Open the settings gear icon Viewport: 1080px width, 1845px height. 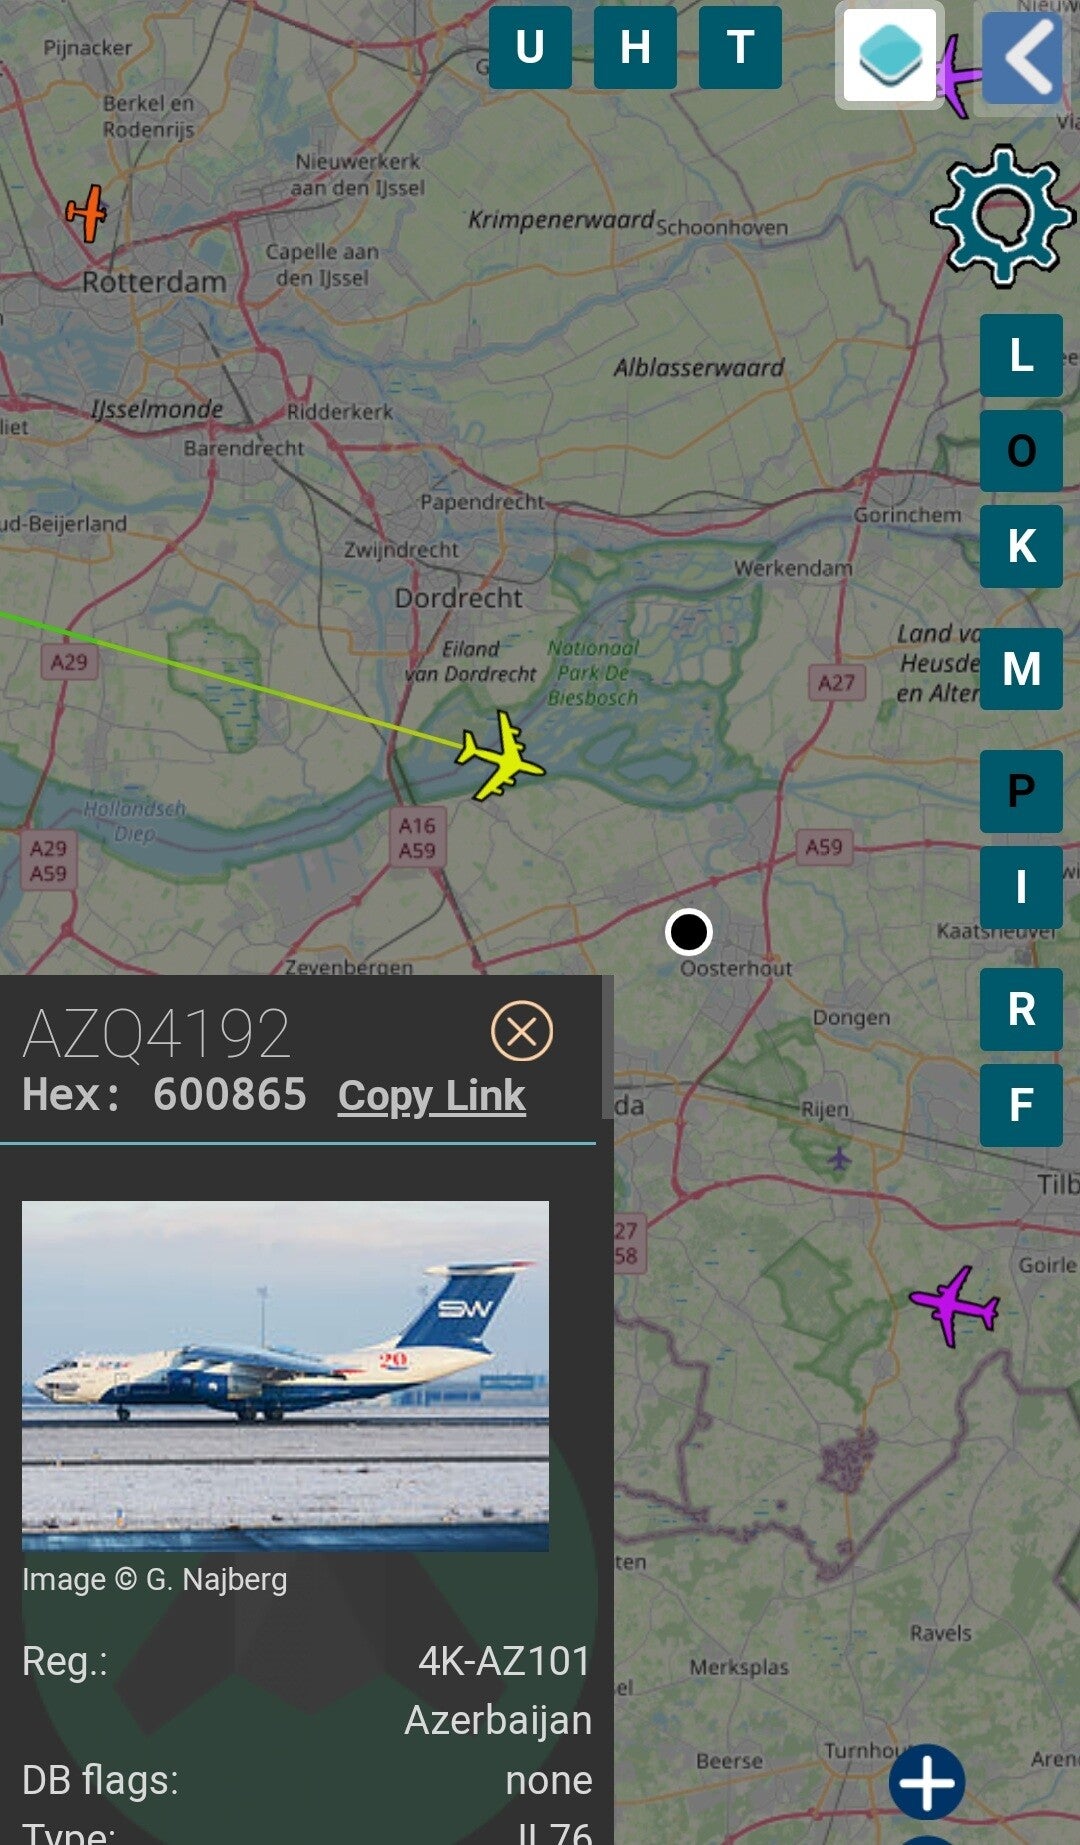[1002, 216]
